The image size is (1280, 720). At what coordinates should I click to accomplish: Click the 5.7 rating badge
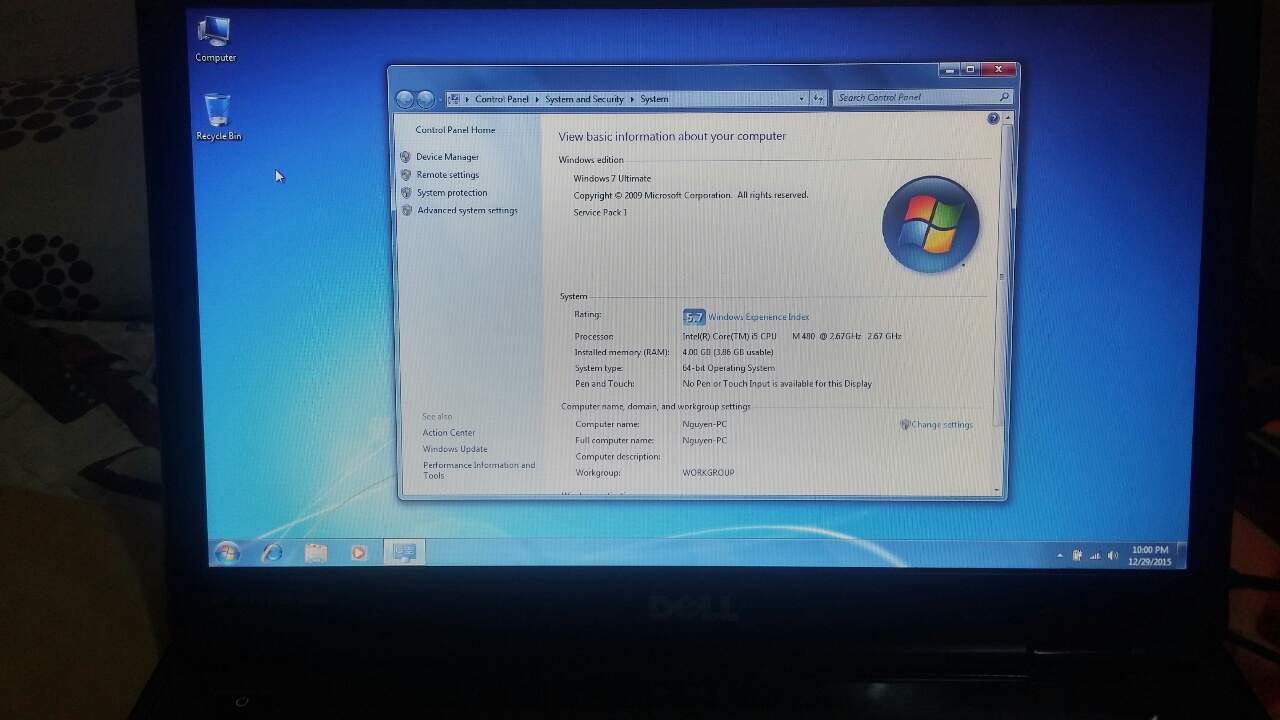tap(694, 317)
